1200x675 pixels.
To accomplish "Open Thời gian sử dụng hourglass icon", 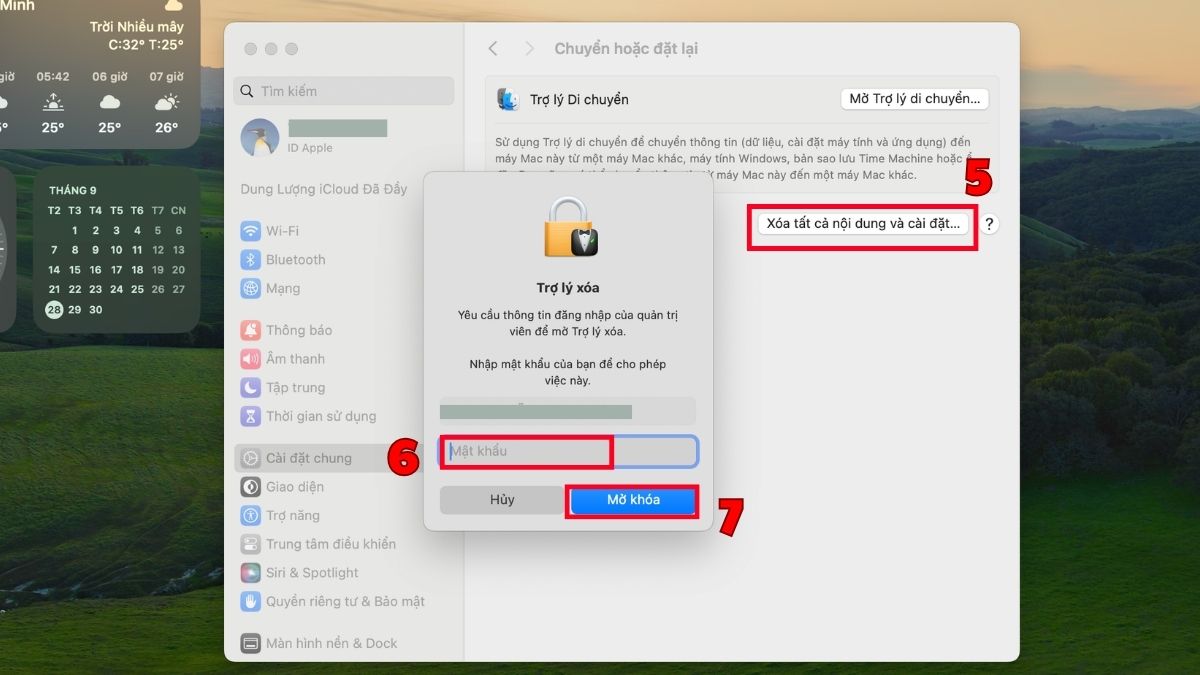I will pyautogui.click(x=250, y=416).
